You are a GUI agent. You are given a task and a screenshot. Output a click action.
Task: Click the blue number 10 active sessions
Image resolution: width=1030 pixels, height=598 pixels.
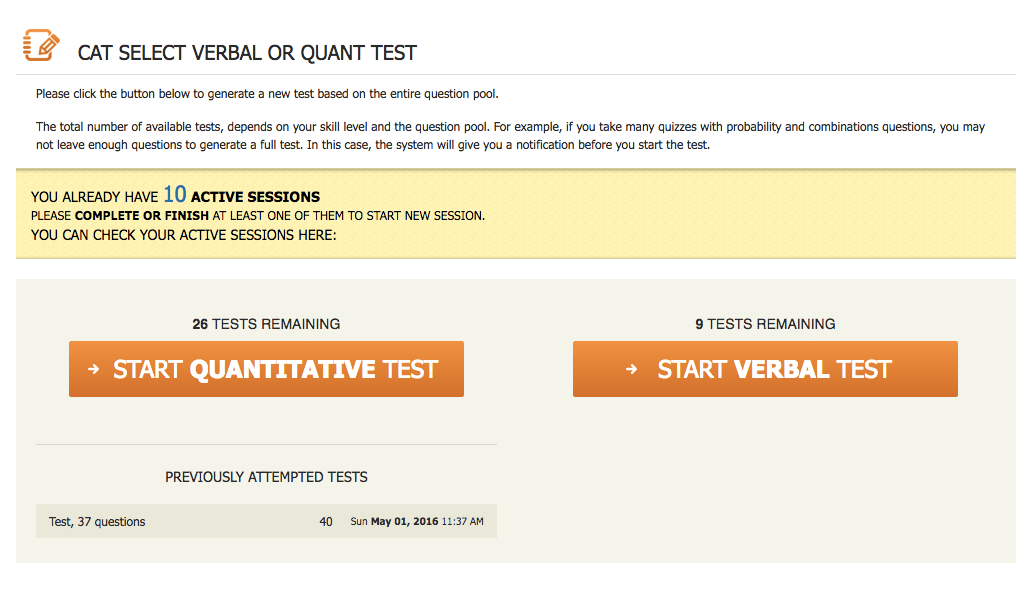coord(175,195)
